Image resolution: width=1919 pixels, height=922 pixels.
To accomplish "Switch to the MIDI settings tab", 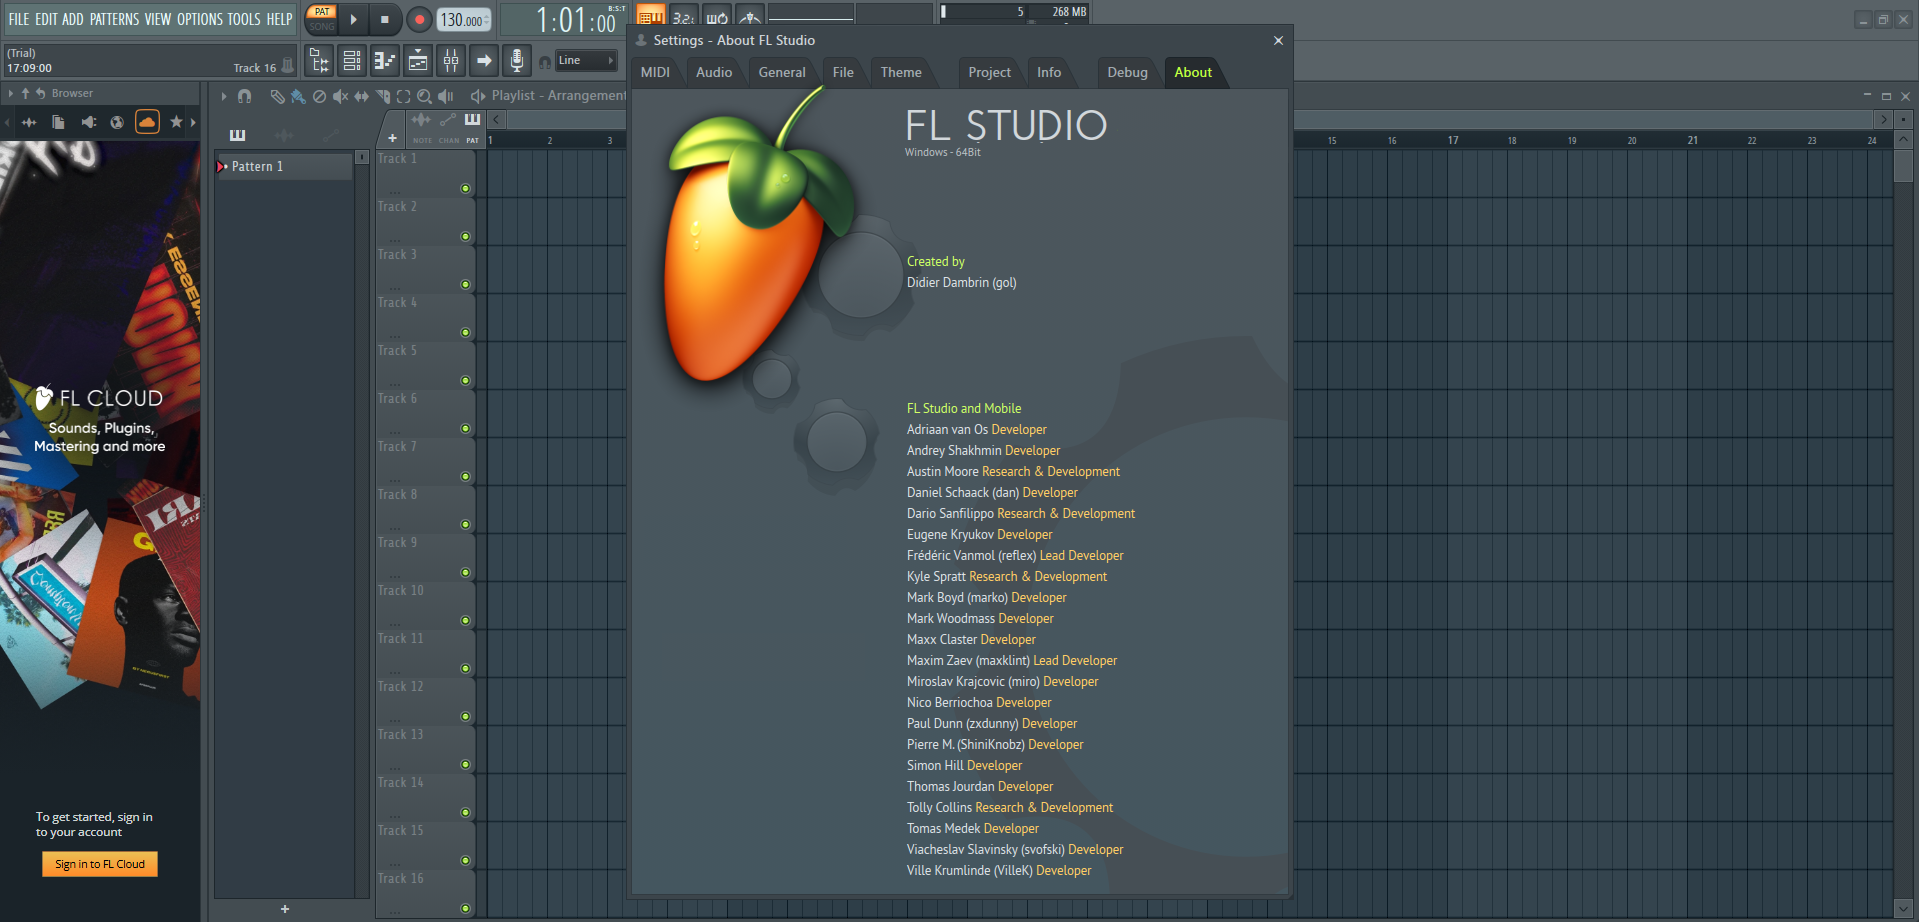I will point(655,72).
